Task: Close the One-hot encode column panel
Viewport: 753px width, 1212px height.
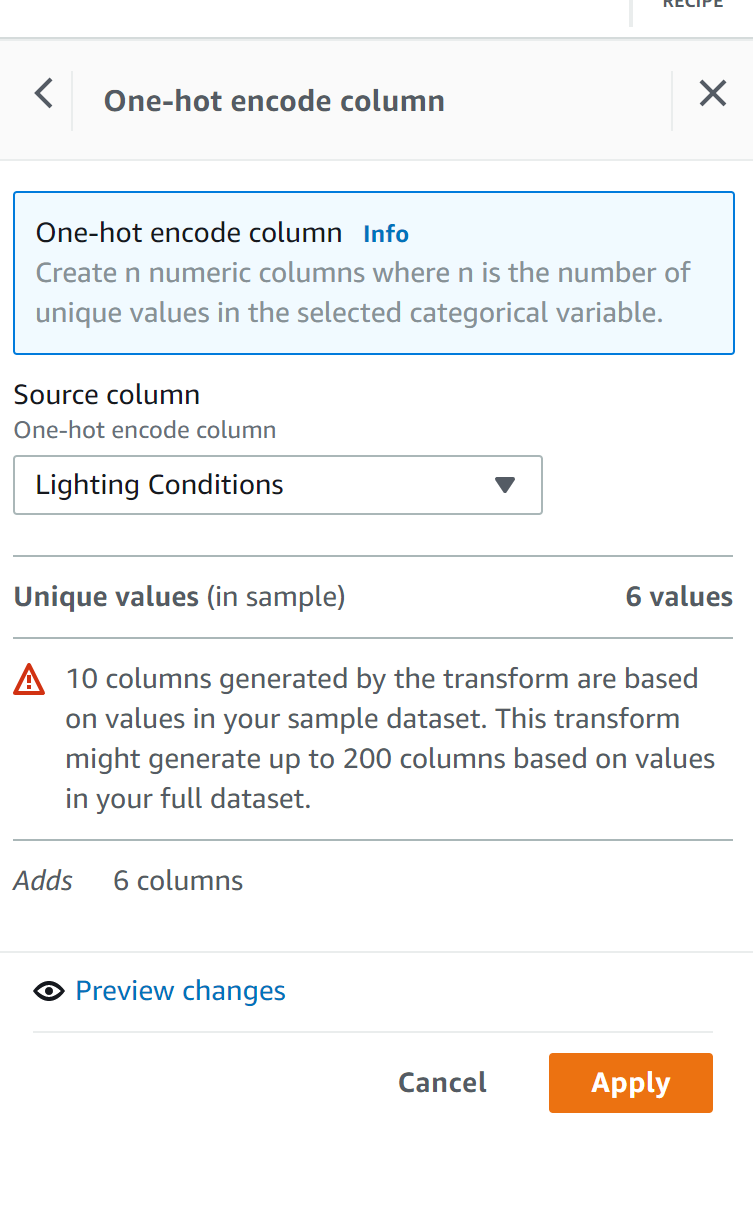Action: 712,95
